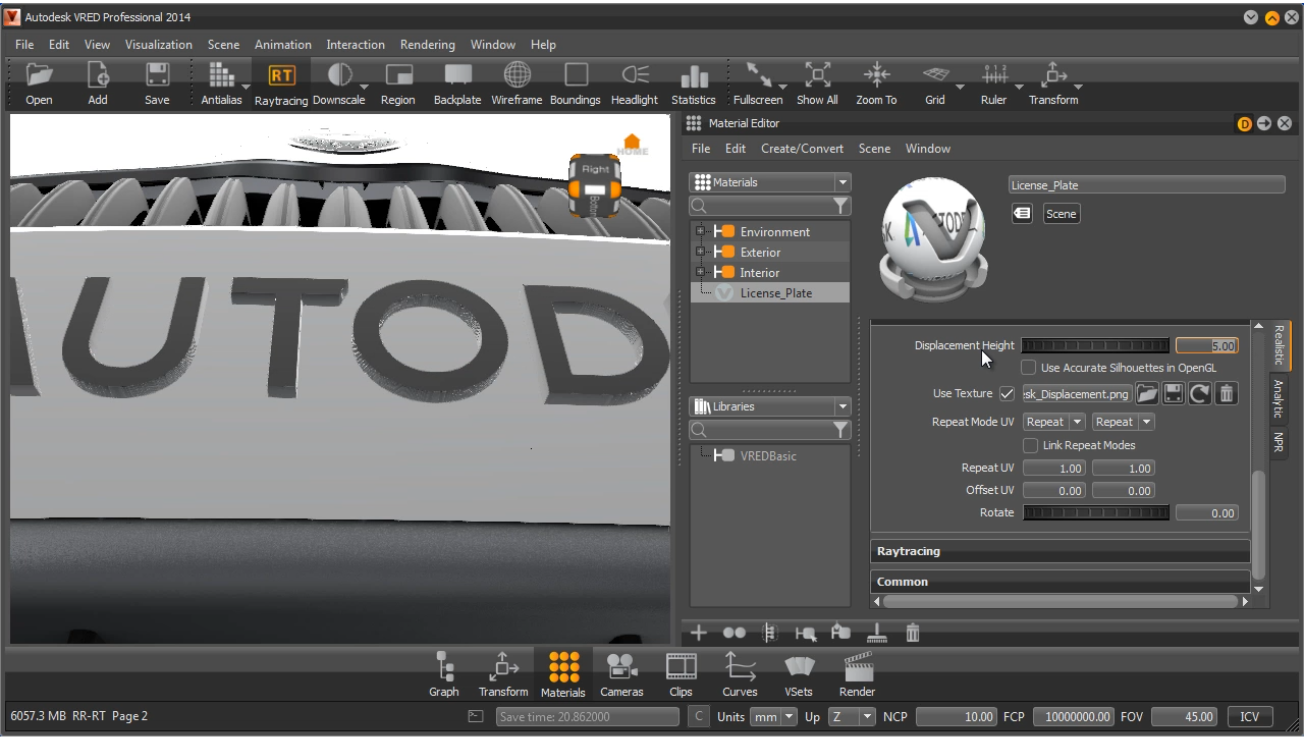Activate the Region render tool

[x=399, y=75]
